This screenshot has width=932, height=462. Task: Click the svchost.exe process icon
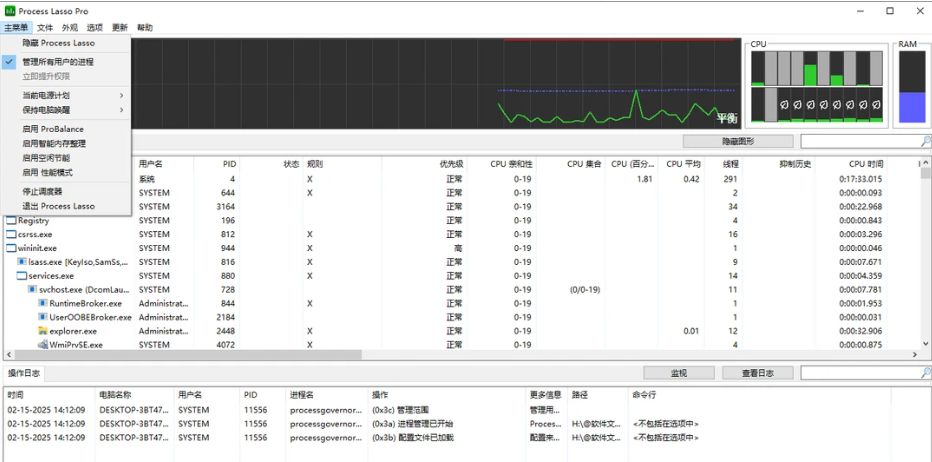[33, 290]
